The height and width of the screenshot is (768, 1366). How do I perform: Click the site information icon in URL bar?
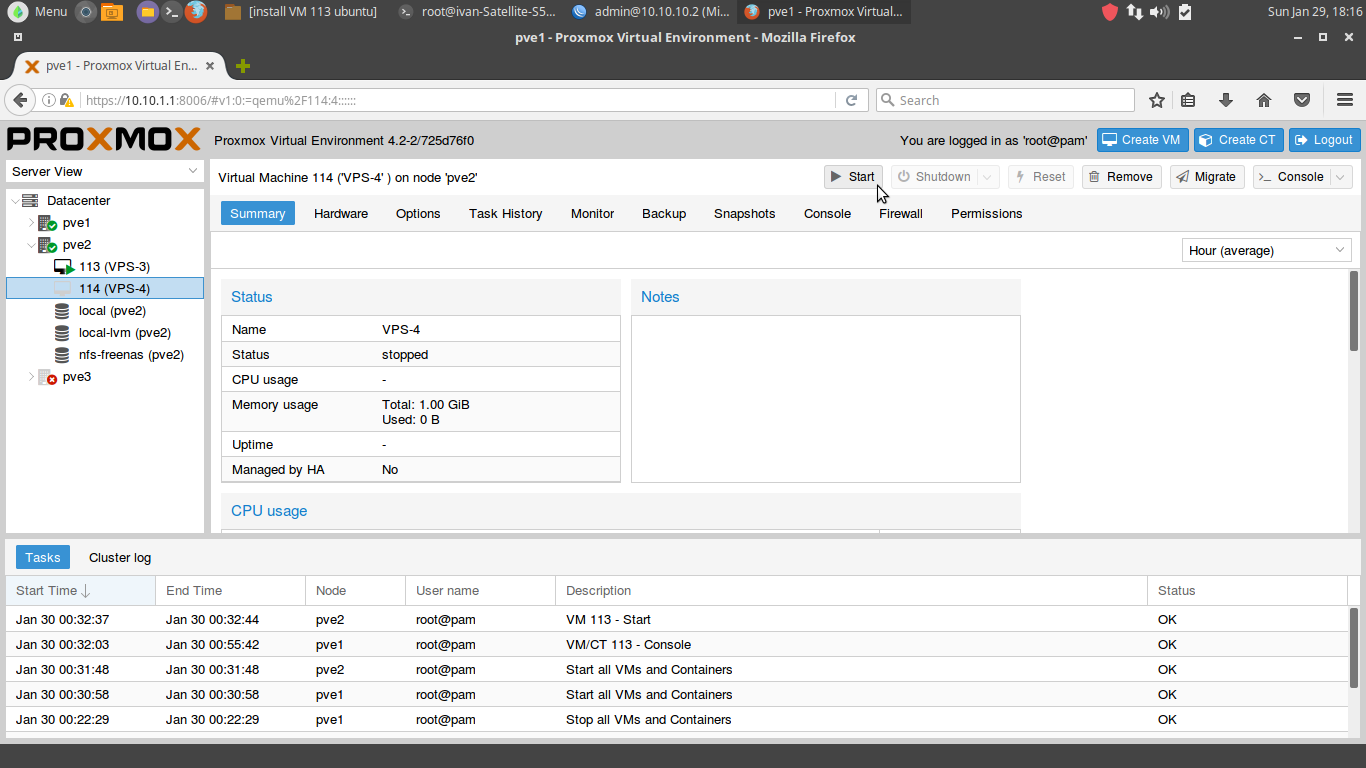point(48,100)
